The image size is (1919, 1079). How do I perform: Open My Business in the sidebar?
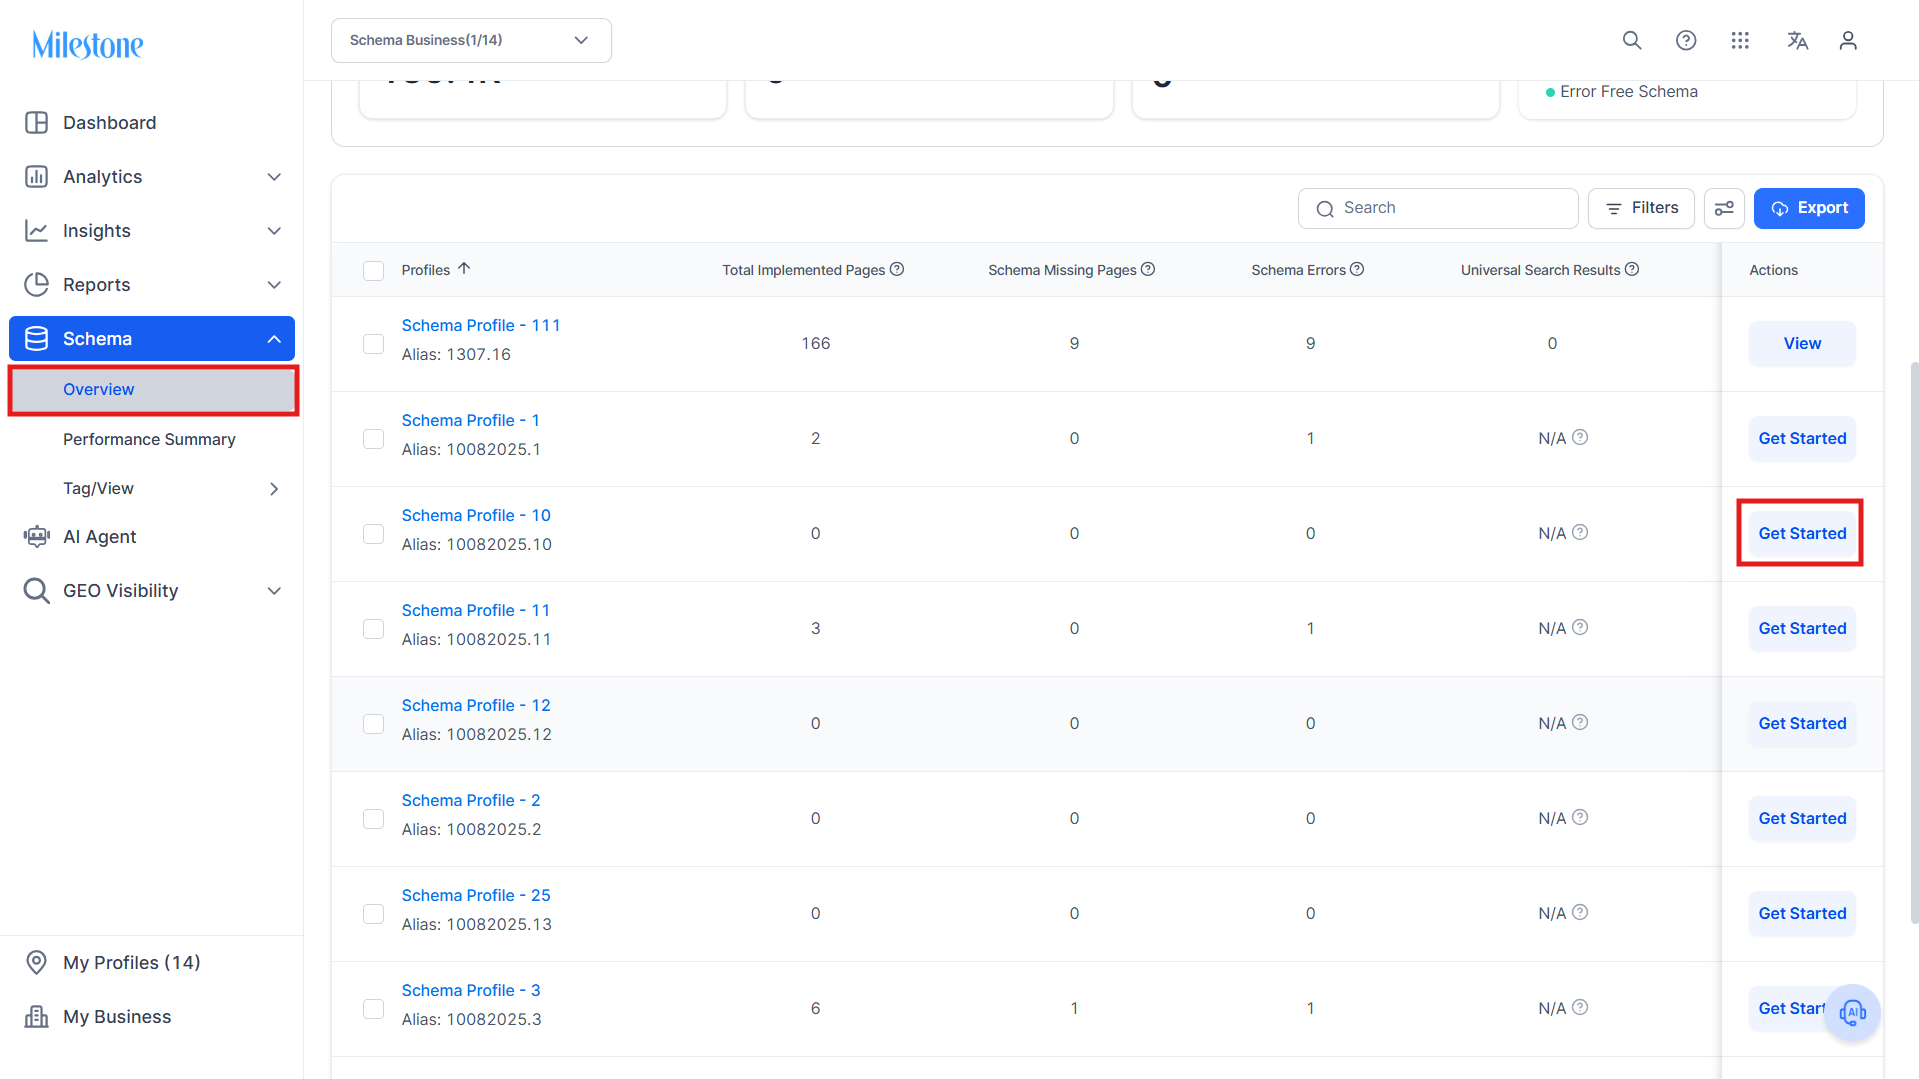(x=152, y=1017)
